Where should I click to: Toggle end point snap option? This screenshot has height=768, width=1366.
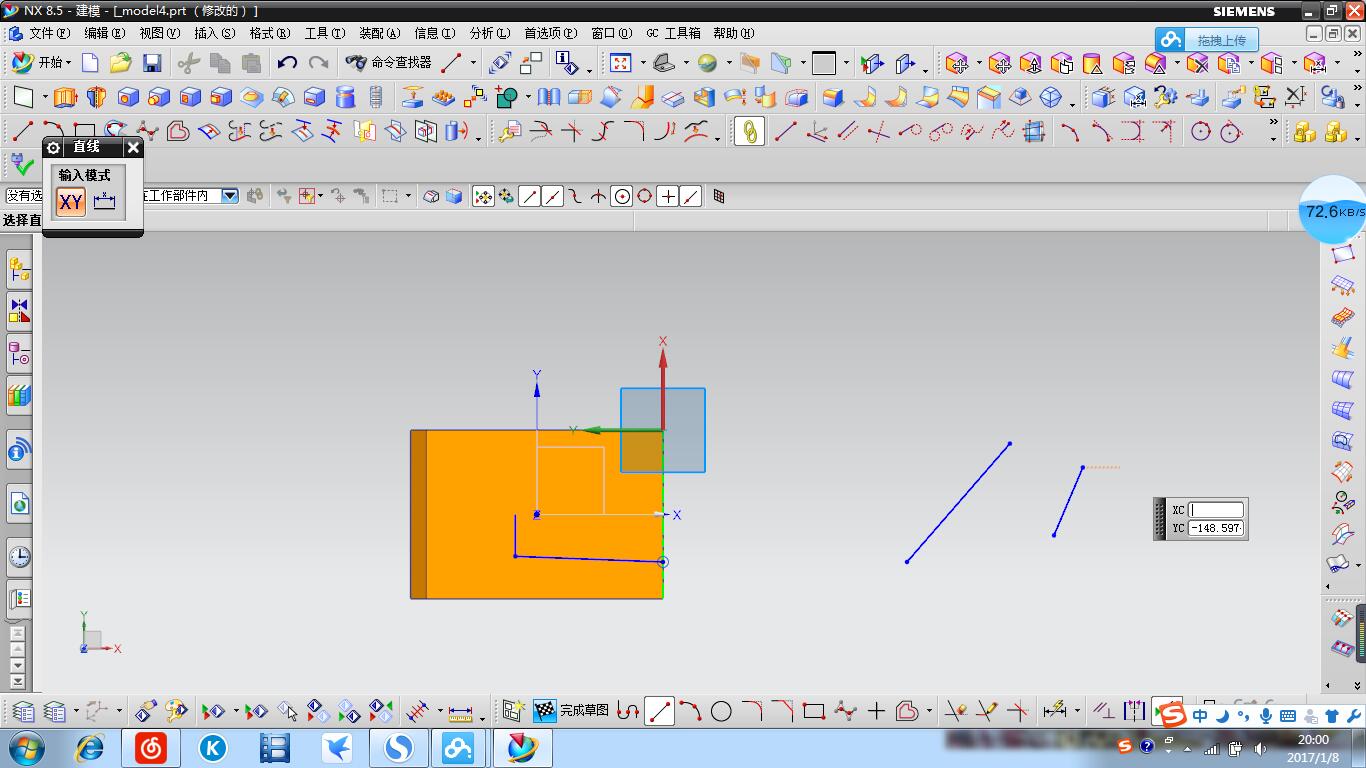pos(529,196)
